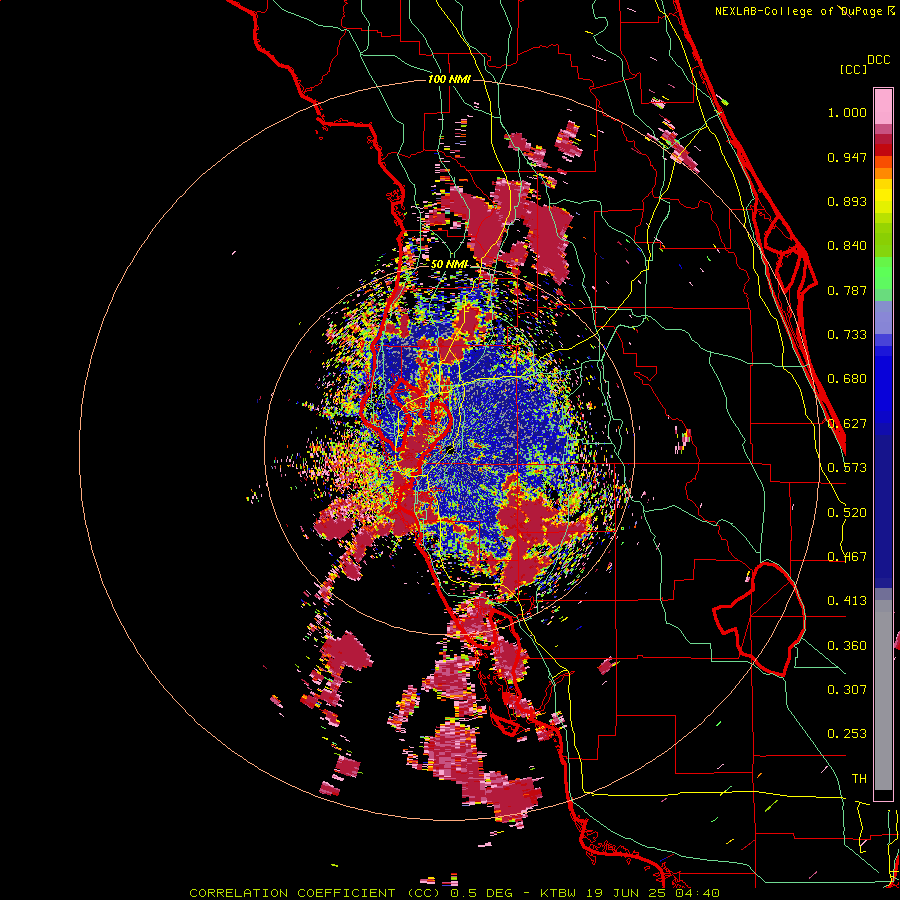Click the 0.840 scale value
The image size is (900, 900).
click(847, 246)
